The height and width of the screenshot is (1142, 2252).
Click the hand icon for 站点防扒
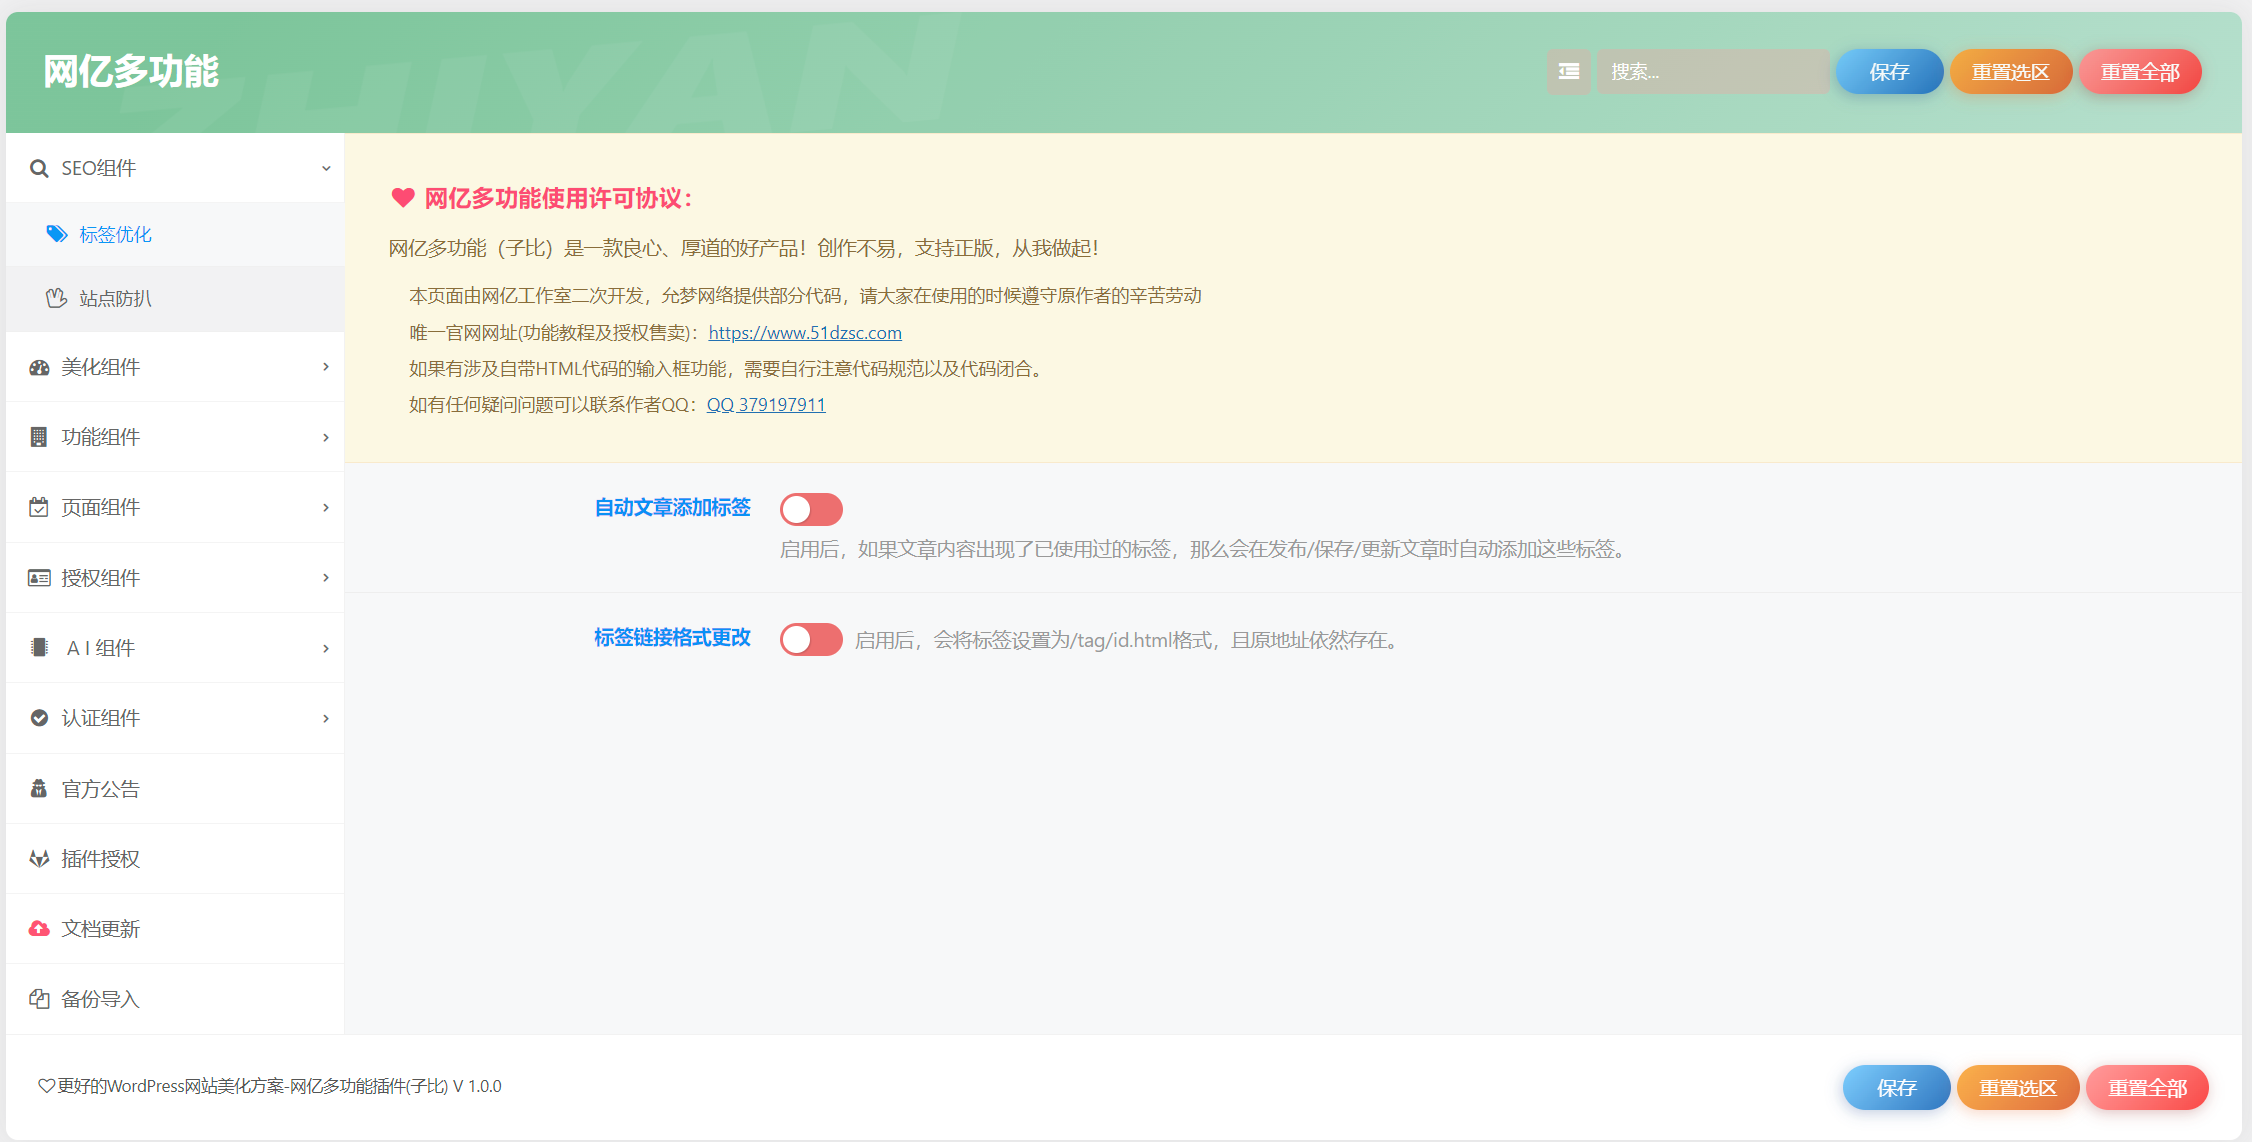pos(57,298)
